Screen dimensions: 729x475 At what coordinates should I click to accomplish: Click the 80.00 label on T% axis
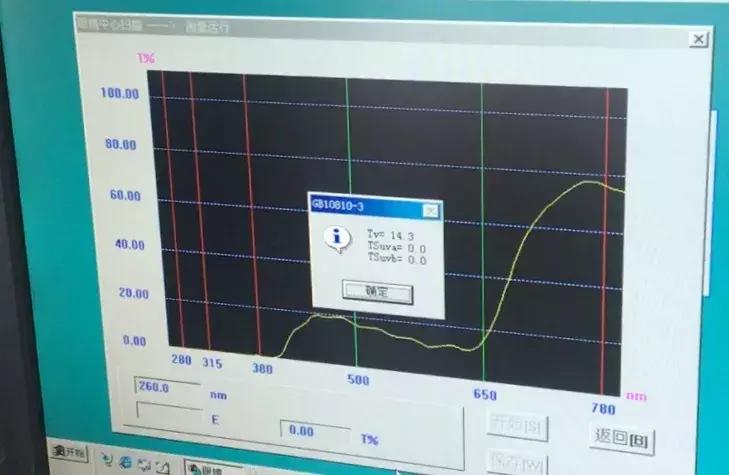pyautogui.click(x=121, y=145)
